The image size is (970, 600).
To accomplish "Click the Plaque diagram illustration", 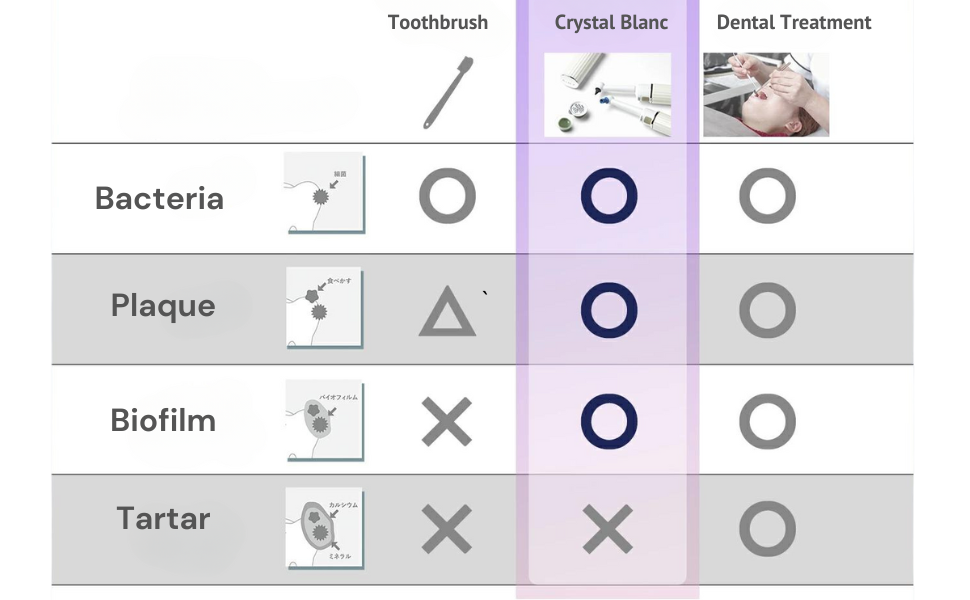I will [x=324, y=307].
